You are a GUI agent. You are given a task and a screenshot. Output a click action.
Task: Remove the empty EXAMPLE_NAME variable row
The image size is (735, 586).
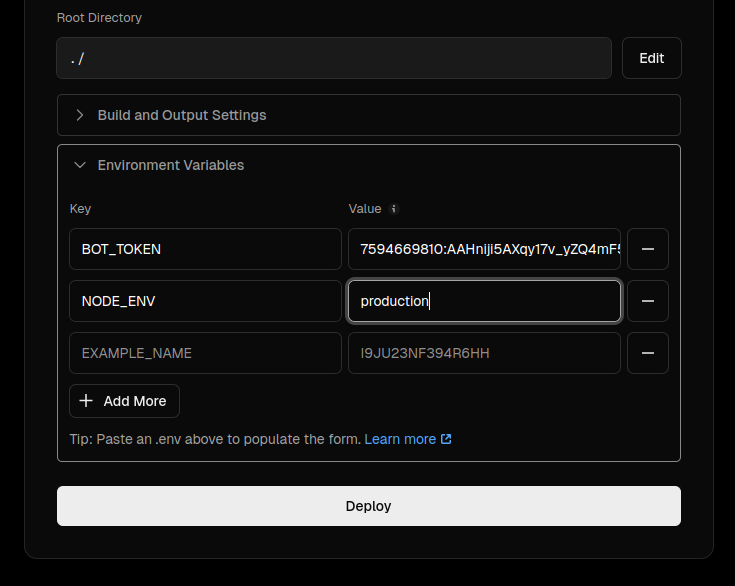coord(648,353)
